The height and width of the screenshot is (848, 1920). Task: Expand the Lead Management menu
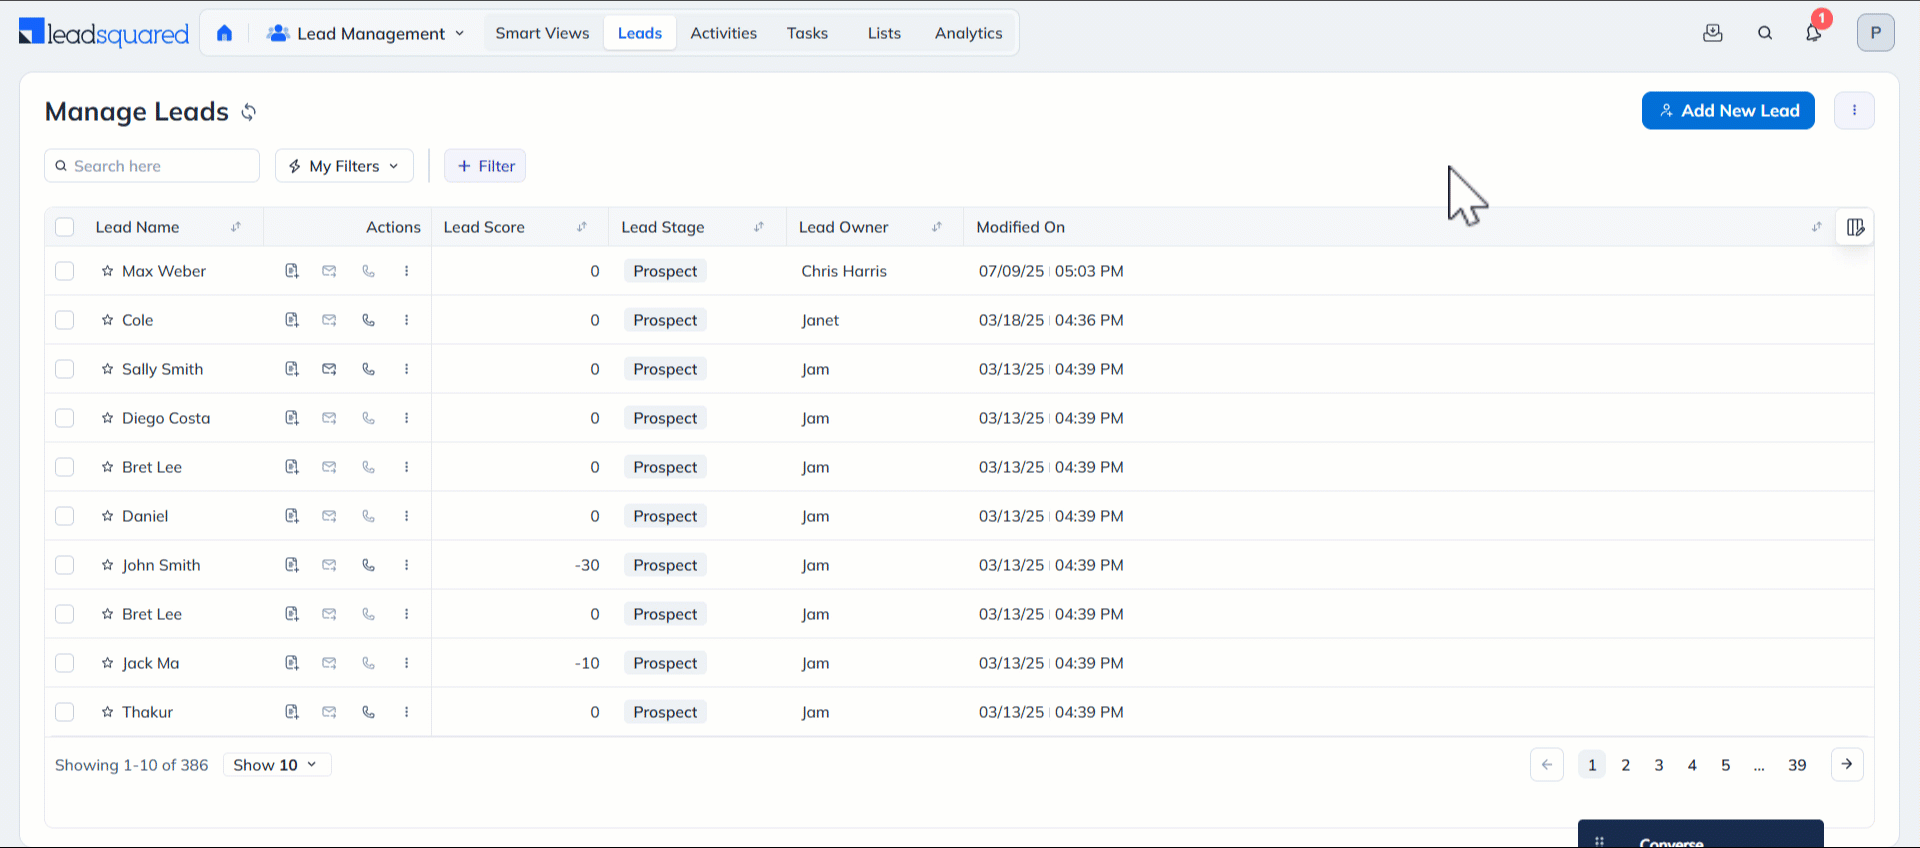pyautogui.click(x=366, y=33)
